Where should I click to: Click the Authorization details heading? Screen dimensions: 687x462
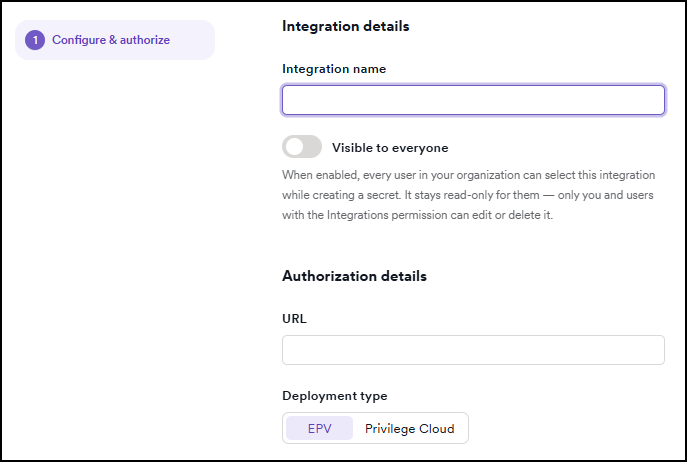tap(354, 276)
